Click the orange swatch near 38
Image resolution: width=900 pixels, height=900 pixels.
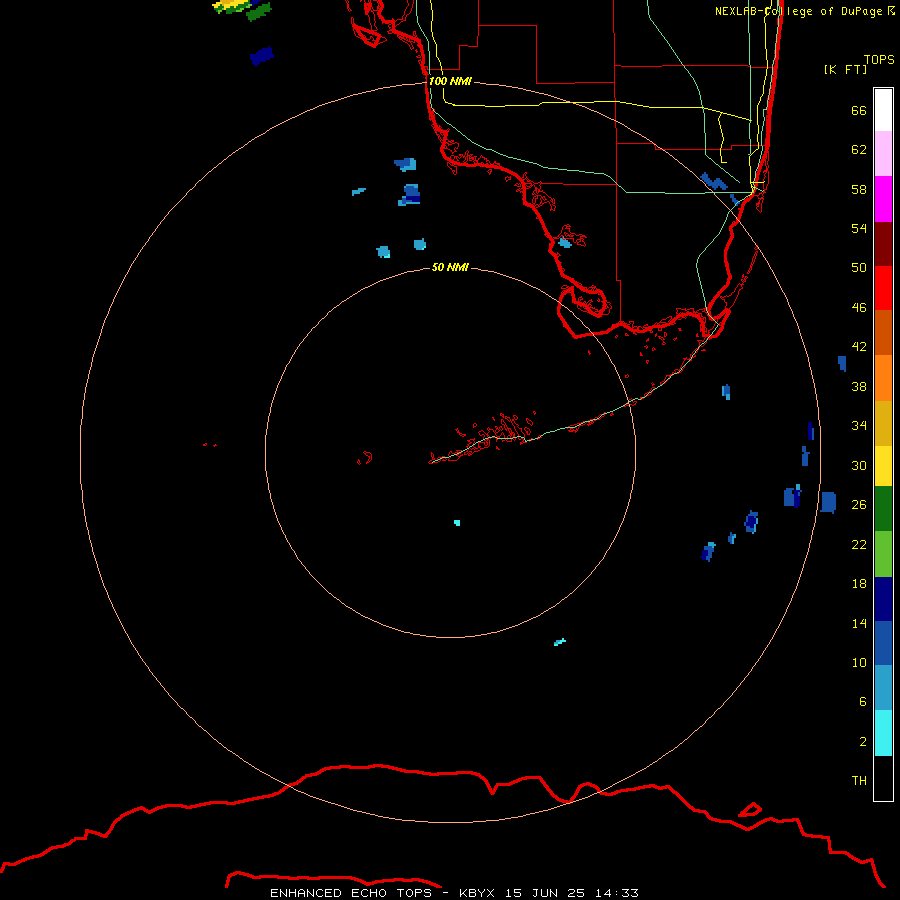(883, 378)
